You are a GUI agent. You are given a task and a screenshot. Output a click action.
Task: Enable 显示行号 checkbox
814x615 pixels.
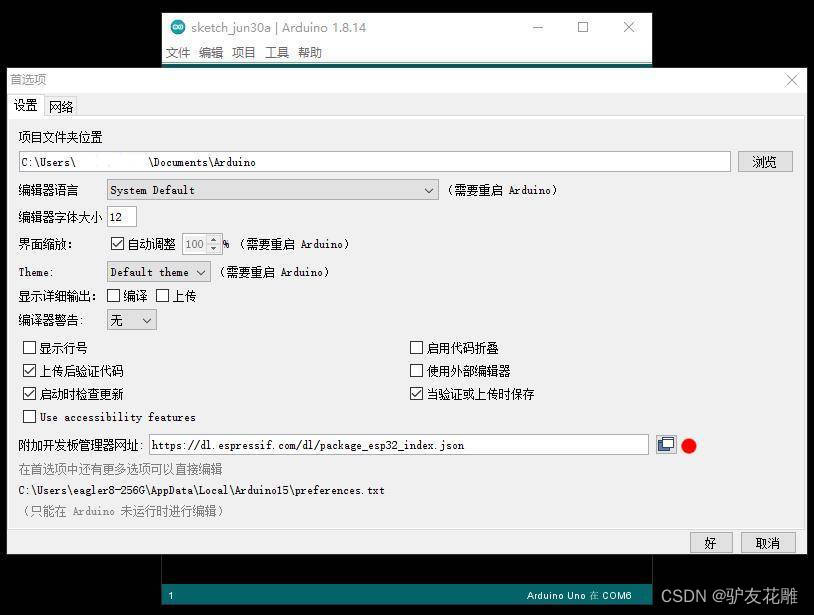(x=30, y=348)
